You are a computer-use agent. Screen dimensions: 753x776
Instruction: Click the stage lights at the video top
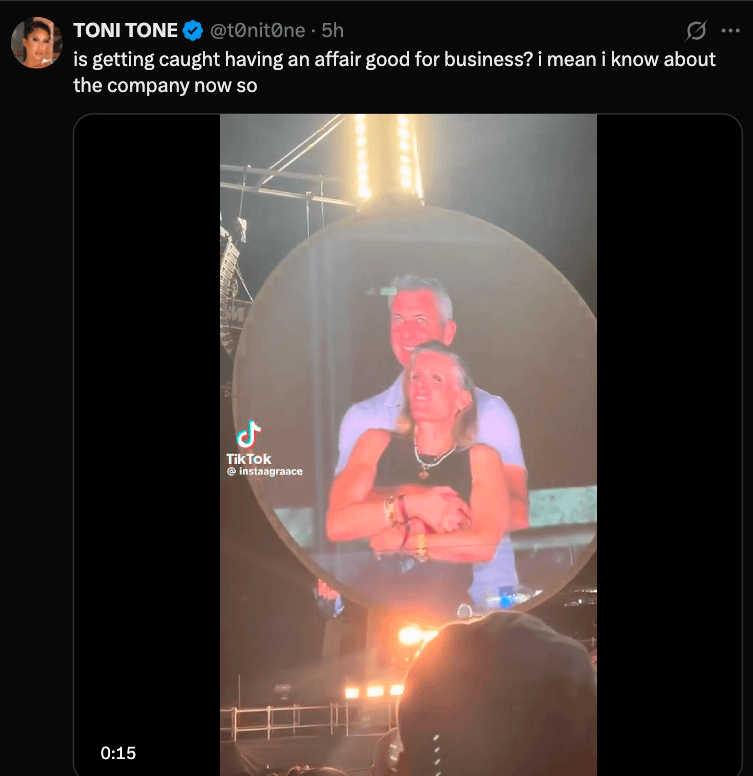tap(383, 156)
